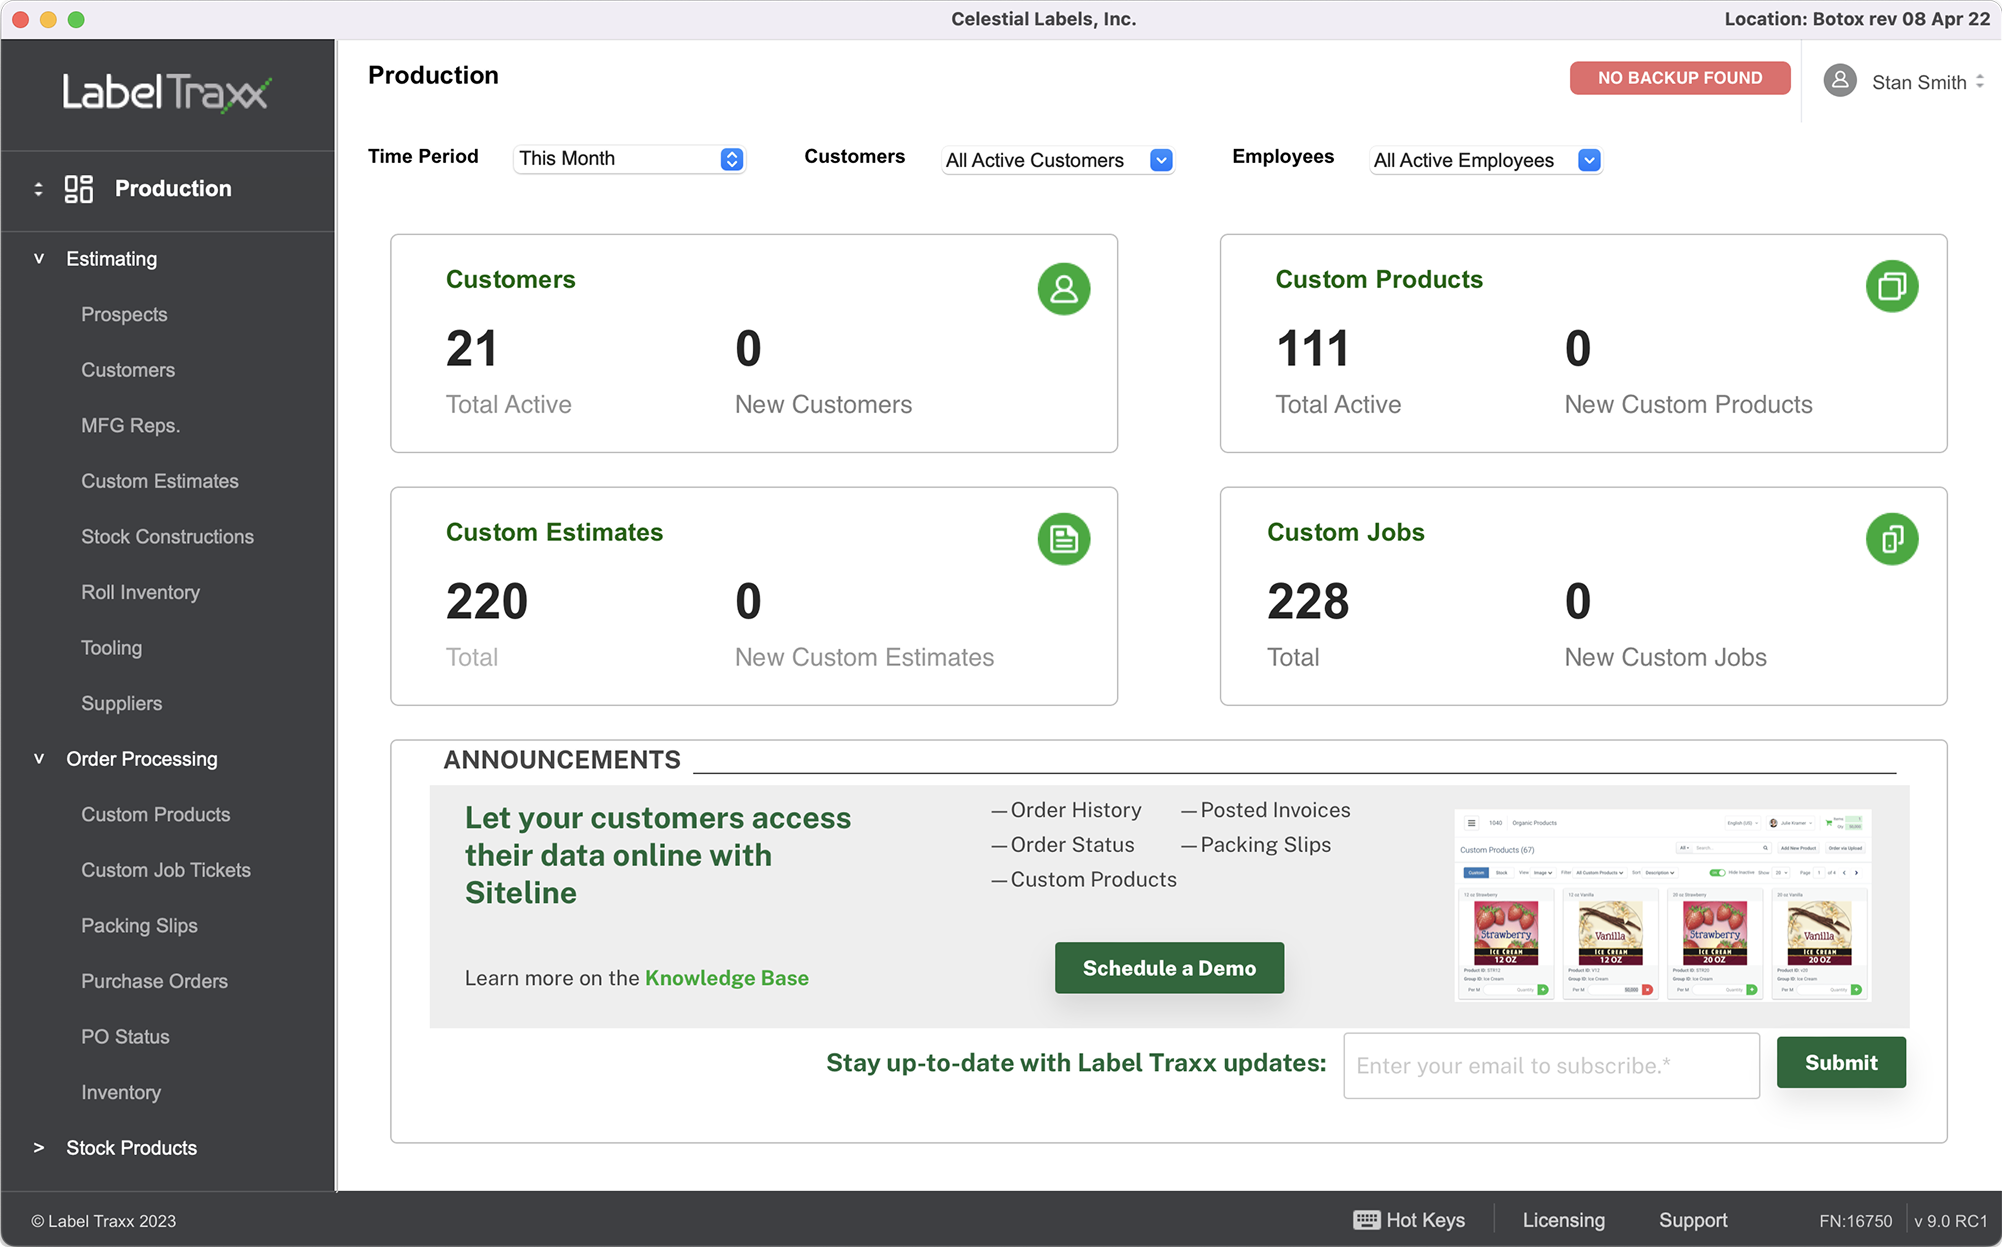
Task: Open Customers in the sidebar
Action: pos(128,370)
